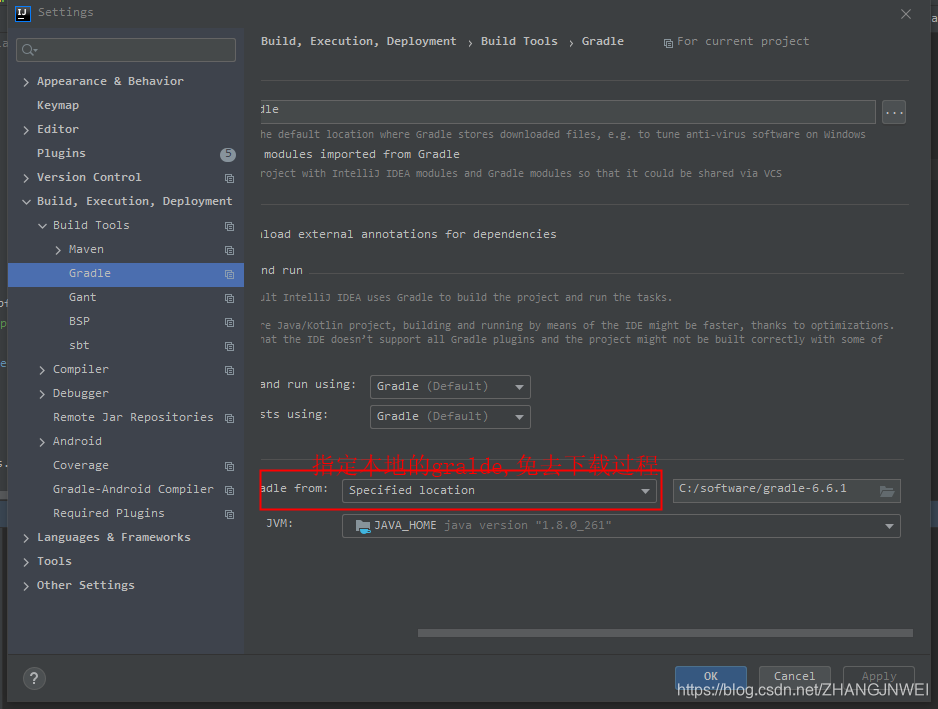Click the C:/software/gradle-6.6.1 path field
The width and height of the screenshot is (938, 709).
(x=787, y=491)
